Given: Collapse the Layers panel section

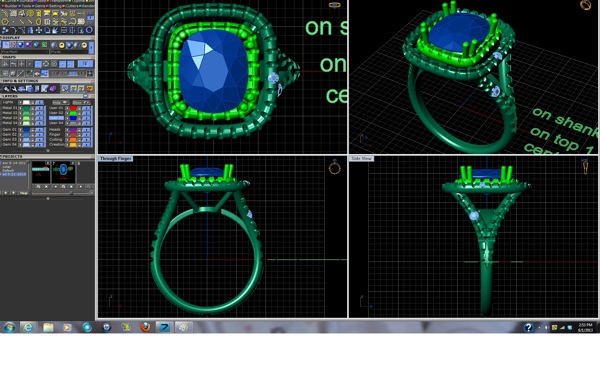Looking at the screenshot, I should [x=86, y=96].
